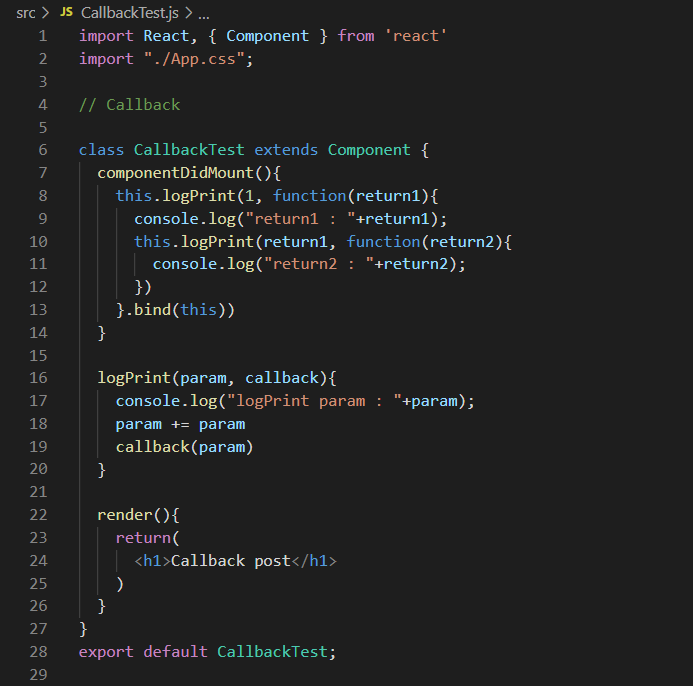
Task: Open the CallbackTest.js breadcrumb item
Action: pyautogui.click(x=130, y=13)
